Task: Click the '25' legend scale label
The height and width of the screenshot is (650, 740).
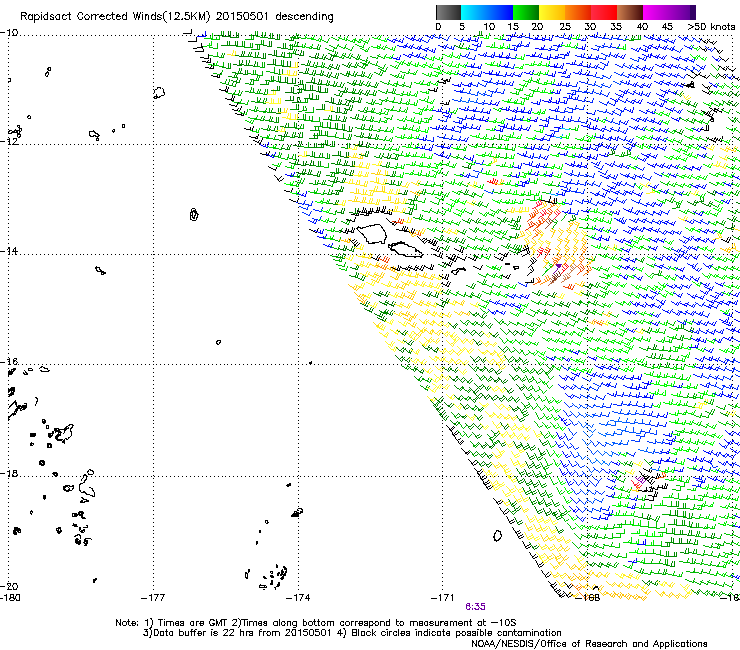Action: (565, 27)
